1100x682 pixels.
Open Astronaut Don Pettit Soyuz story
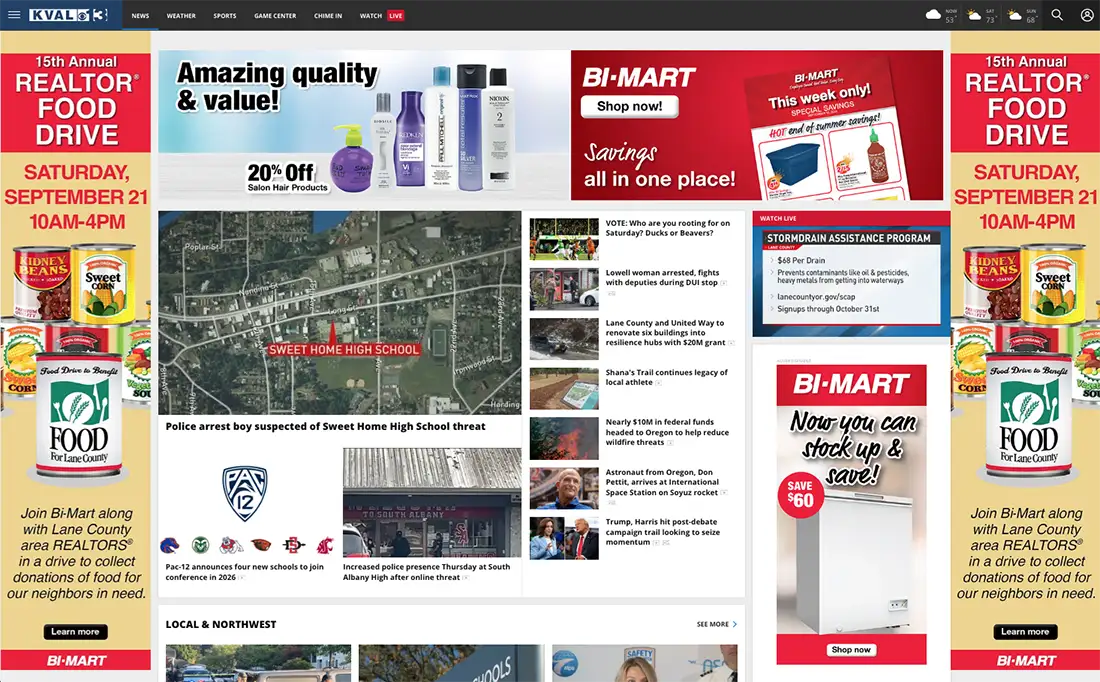pos(662,483)
